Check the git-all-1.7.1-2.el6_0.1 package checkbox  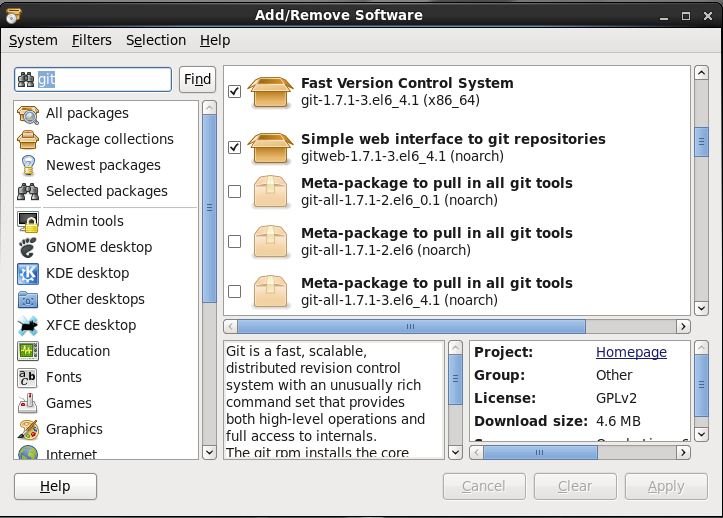235,191
